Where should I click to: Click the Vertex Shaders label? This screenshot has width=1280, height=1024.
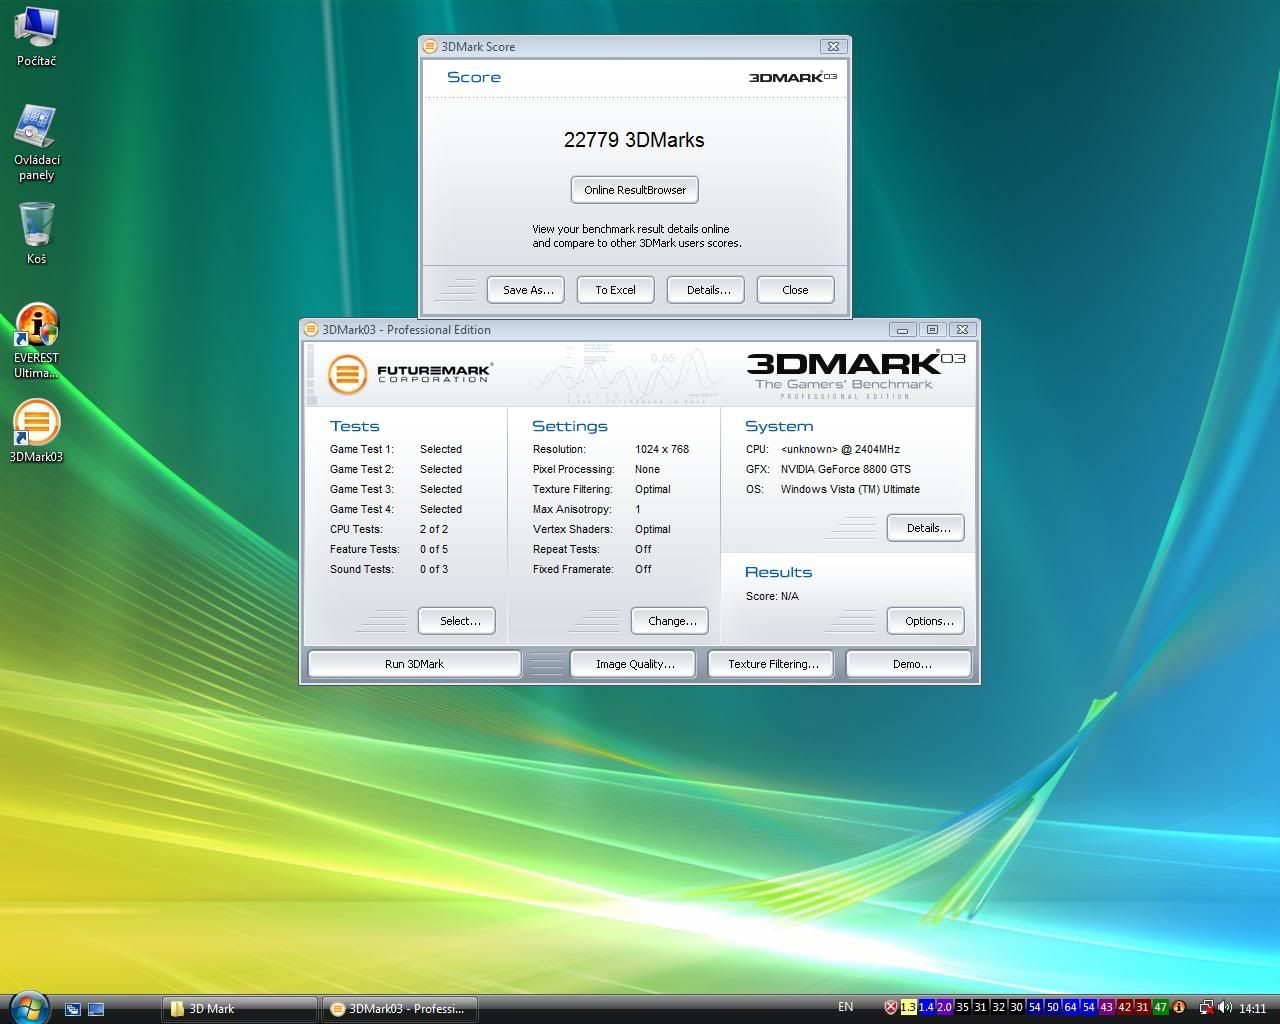[573, 529]
